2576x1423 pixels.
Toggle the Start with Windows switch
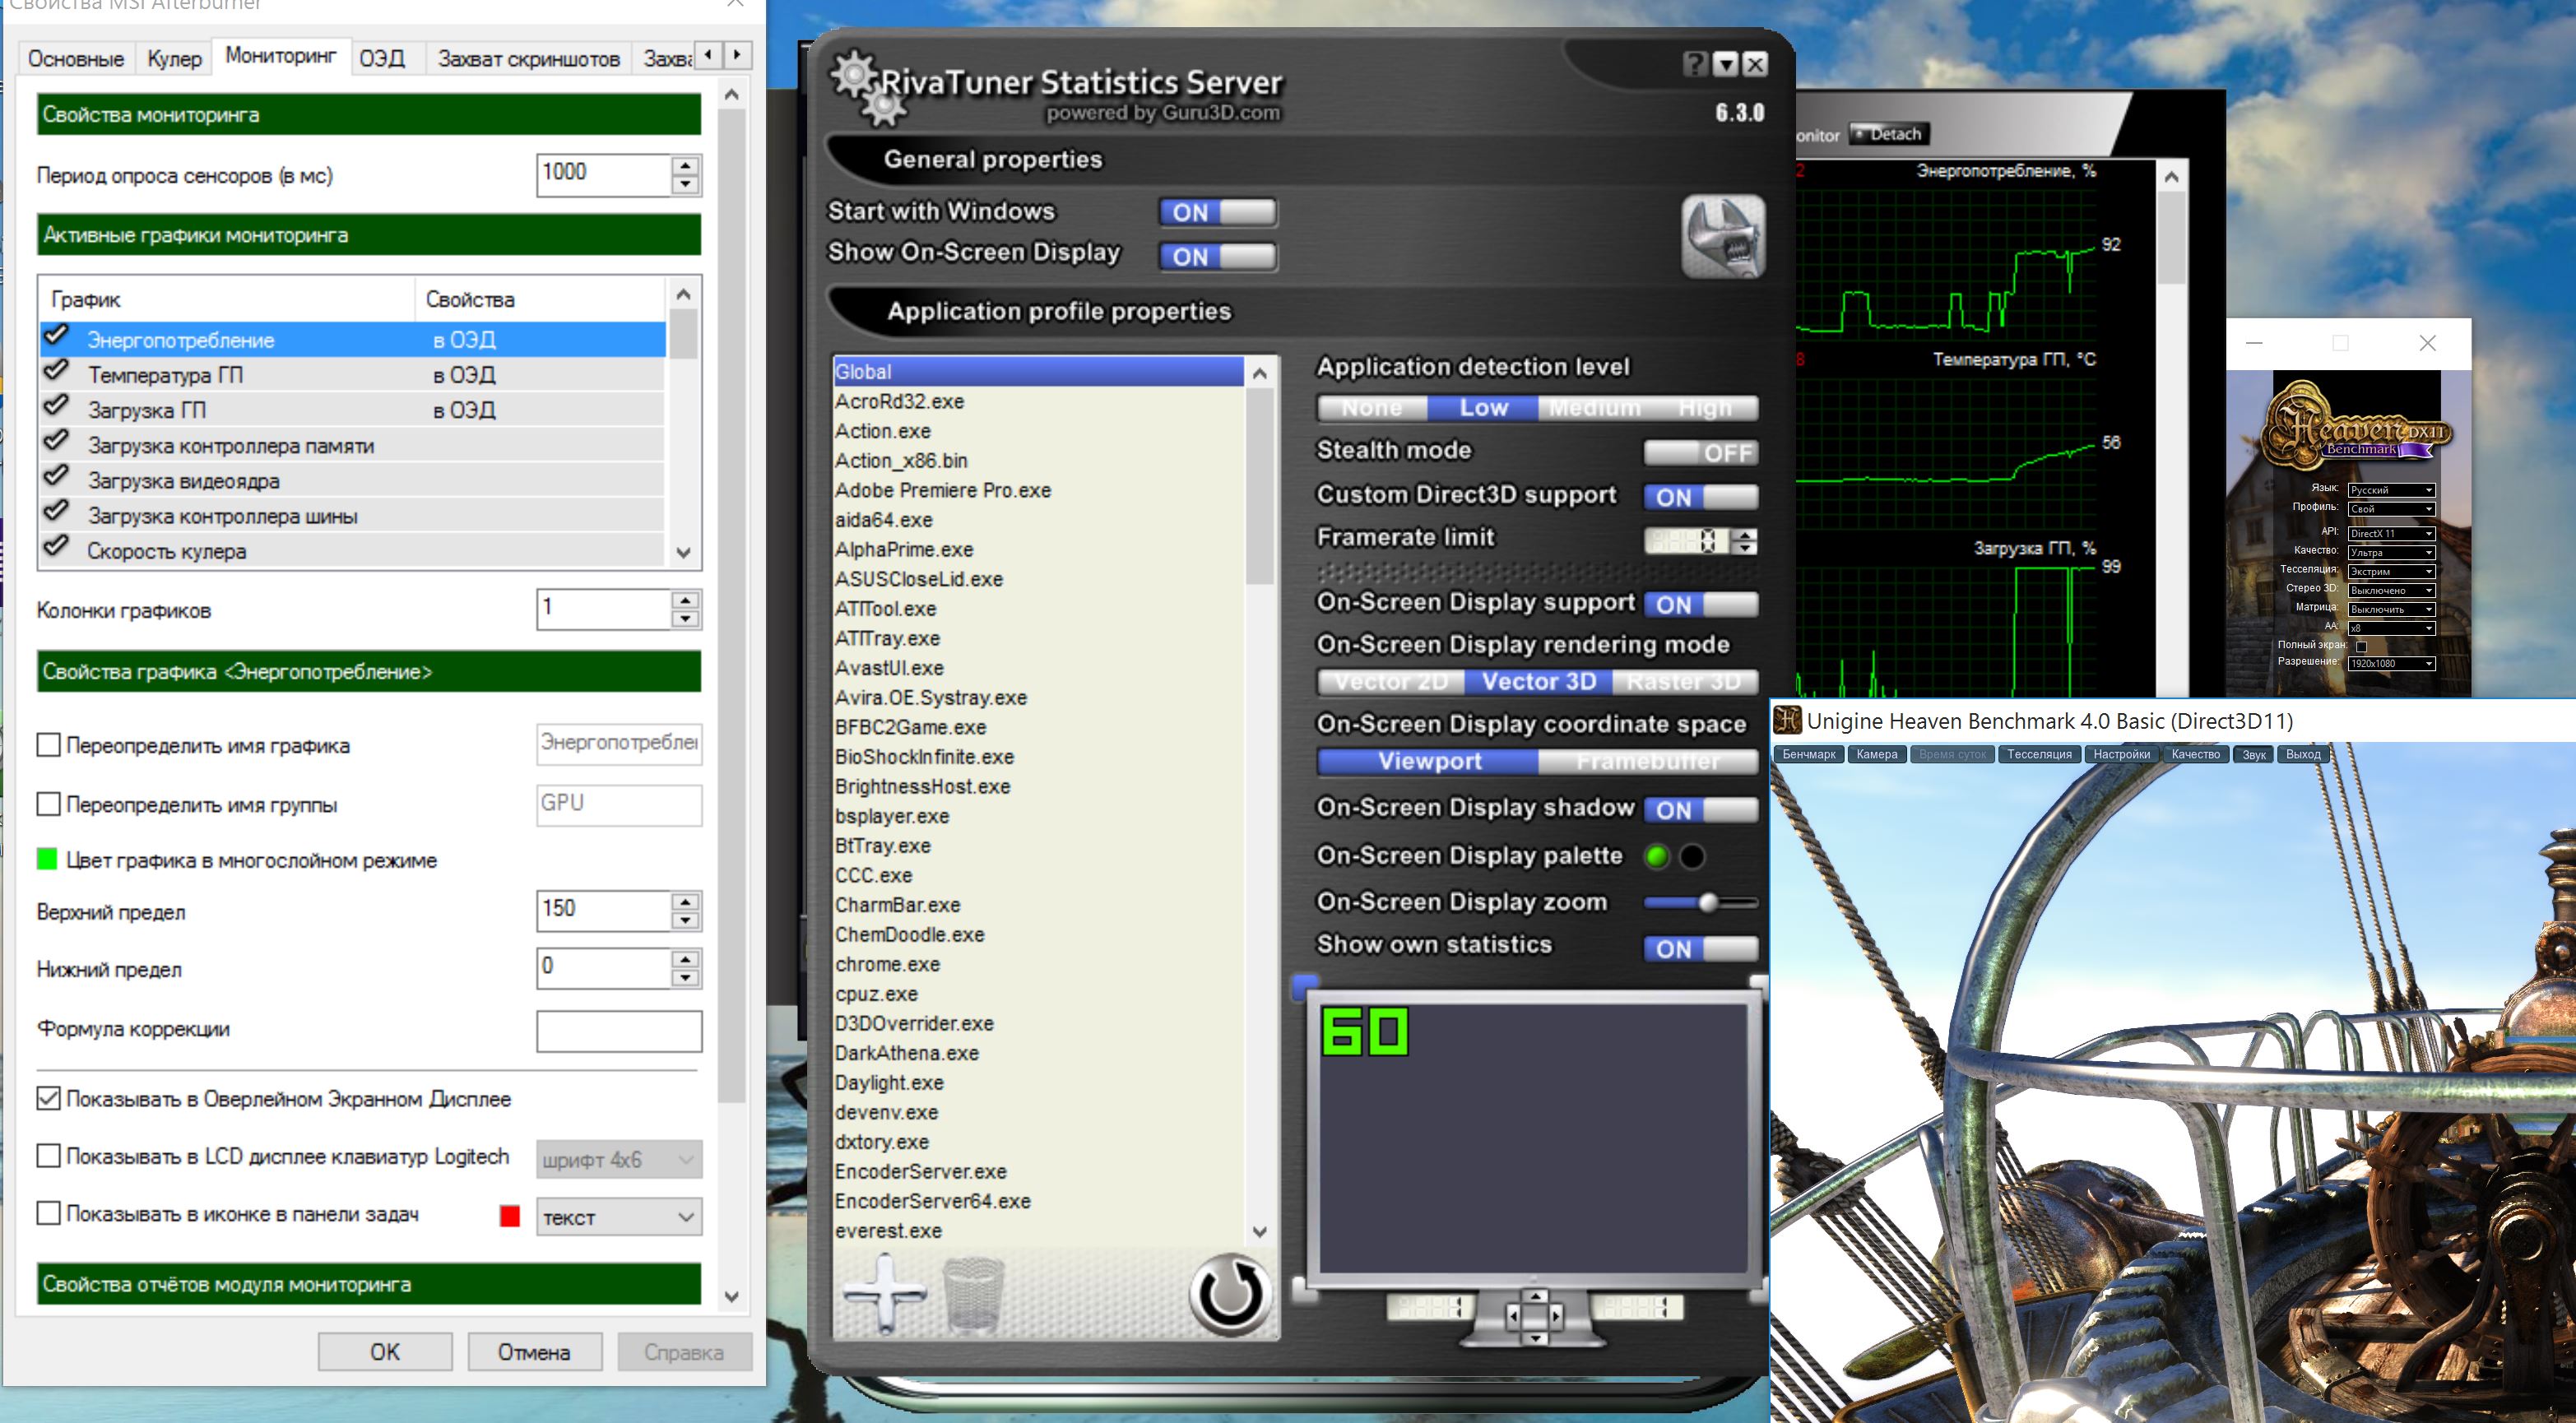pos(1217,212)
